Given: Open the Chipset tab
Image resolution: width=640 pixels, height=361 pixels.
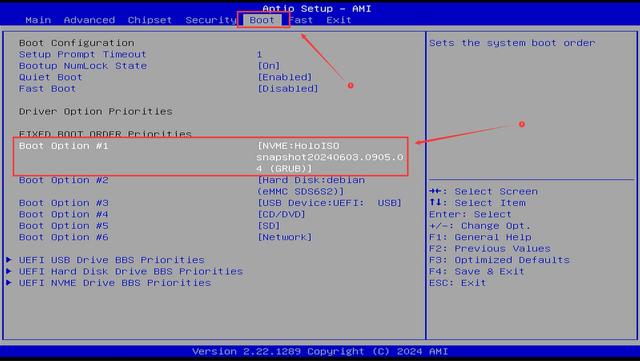Looking at the screenshot, I should pyautogui.click(x=149, y=20).
